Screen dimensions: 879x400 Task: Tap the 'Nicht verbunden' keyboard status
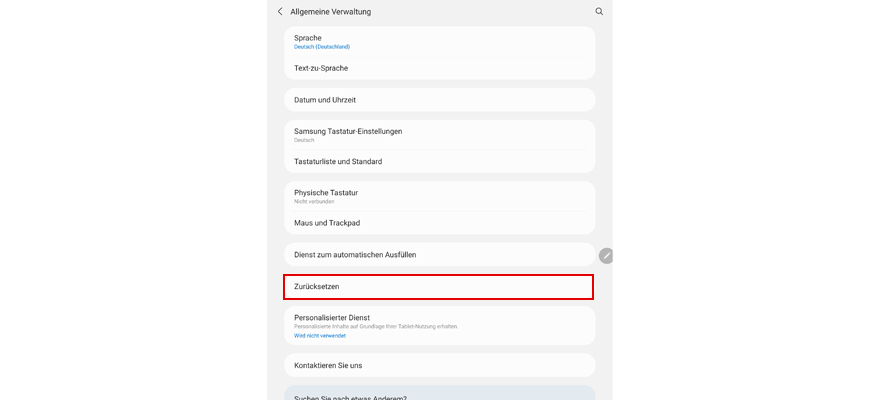click(314, 202)
